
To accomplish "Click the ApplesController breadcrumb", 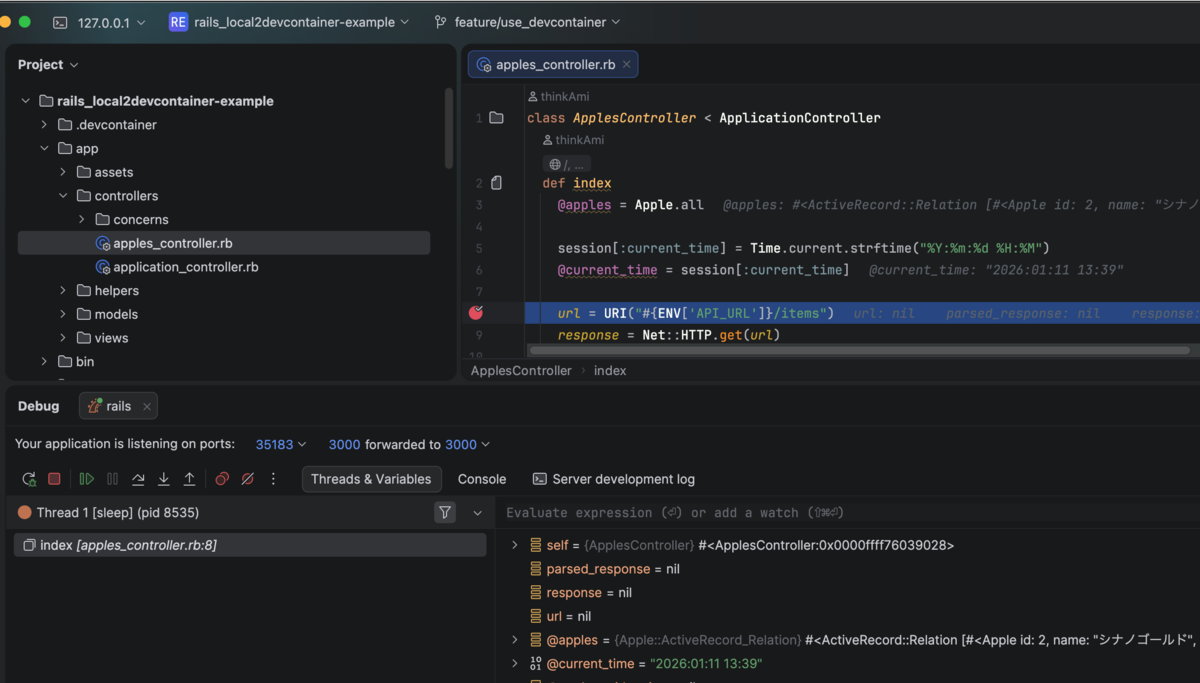I will point(521,370).
